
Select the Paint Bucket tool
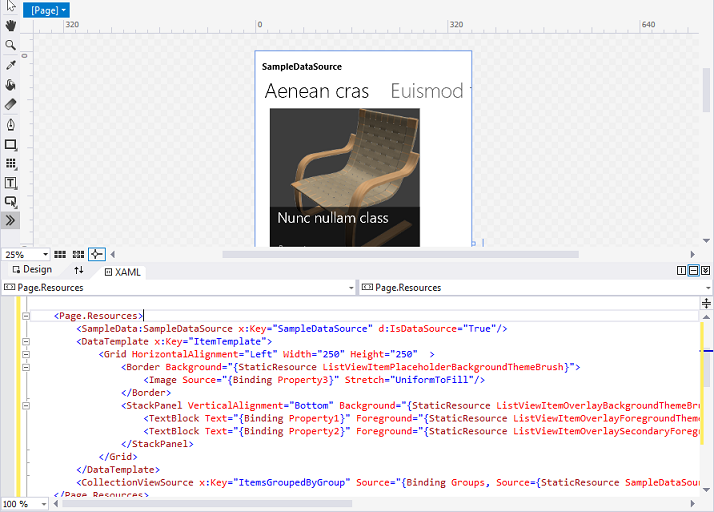10,85
